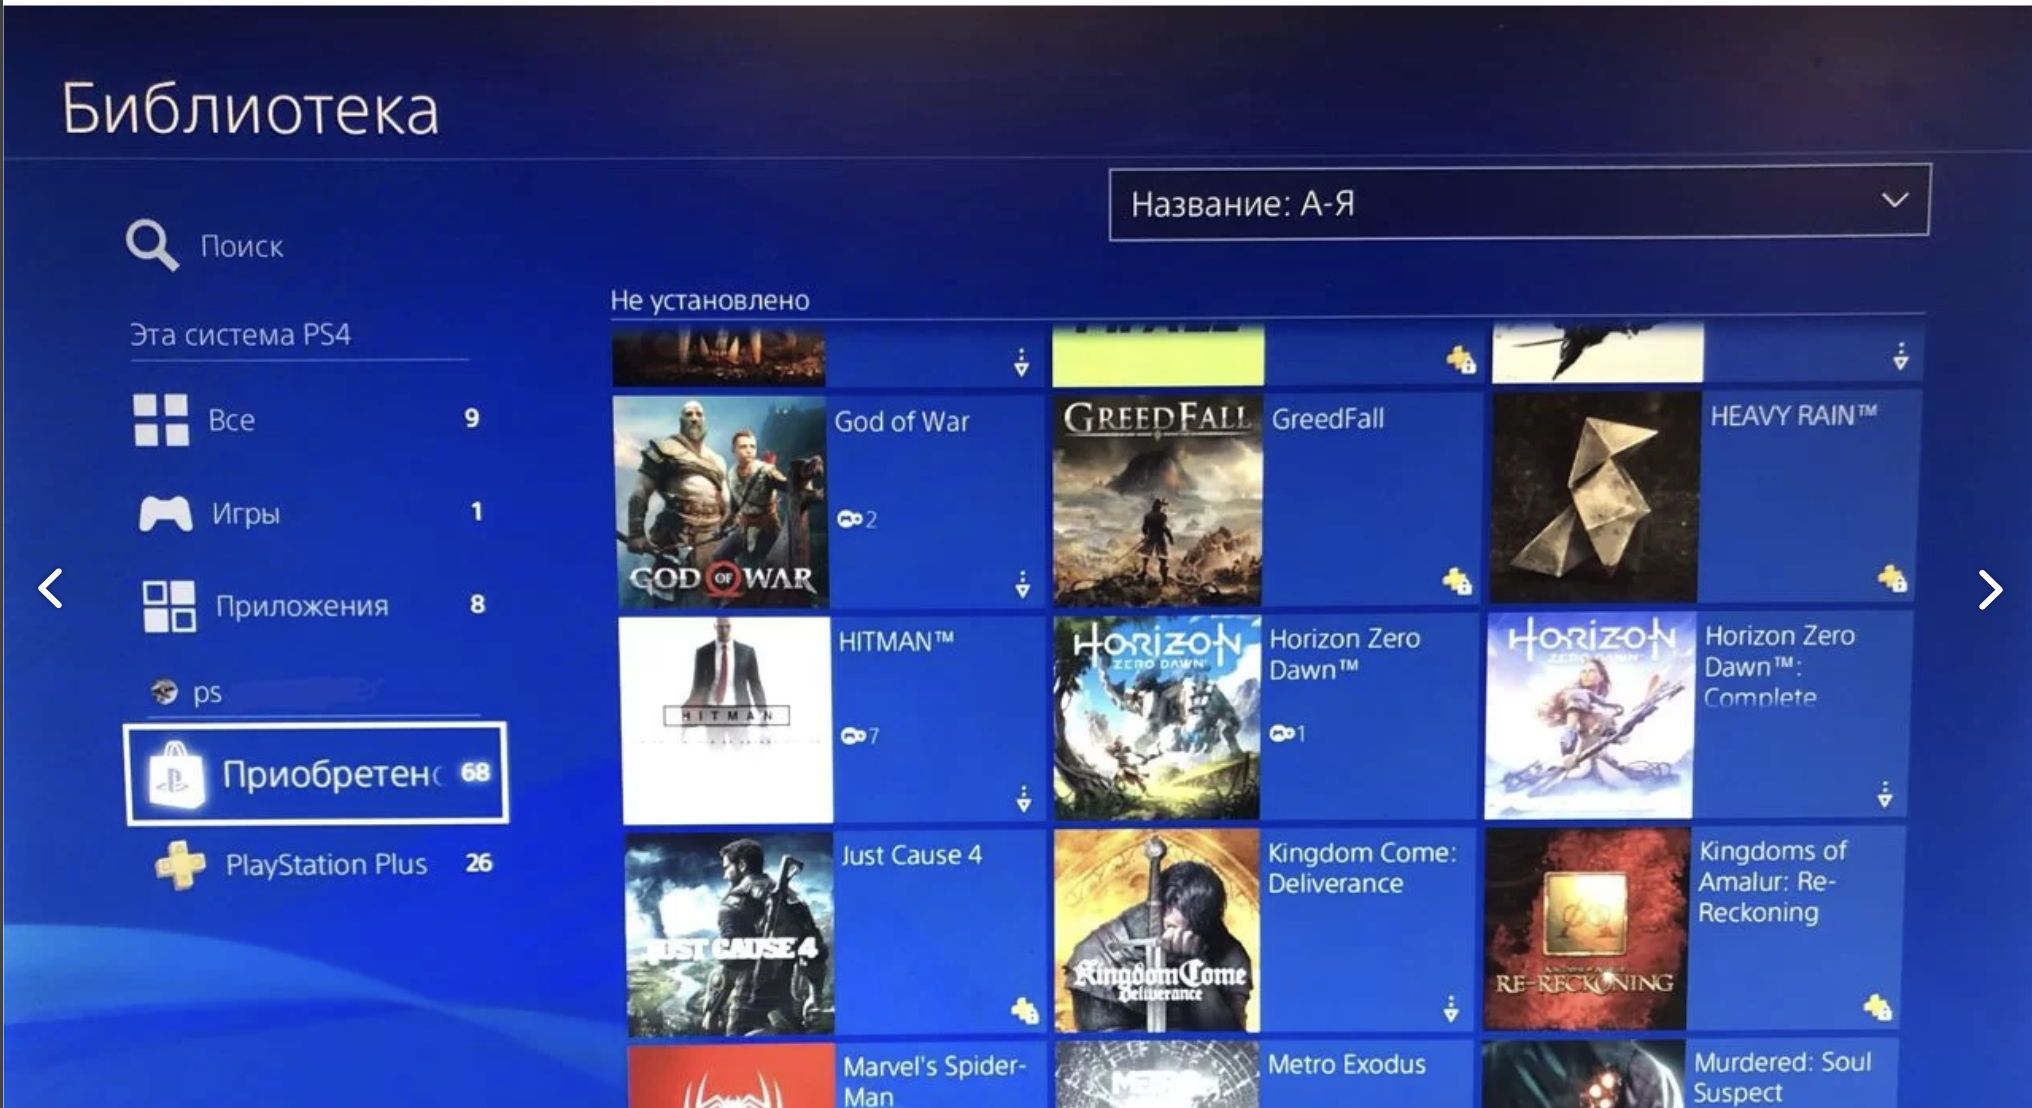This screenshot has width=2032, height=1108.
Task: Open the Just Cause 4 cover thumbnail
Action: pyautogui.click(x=730, y=935)
